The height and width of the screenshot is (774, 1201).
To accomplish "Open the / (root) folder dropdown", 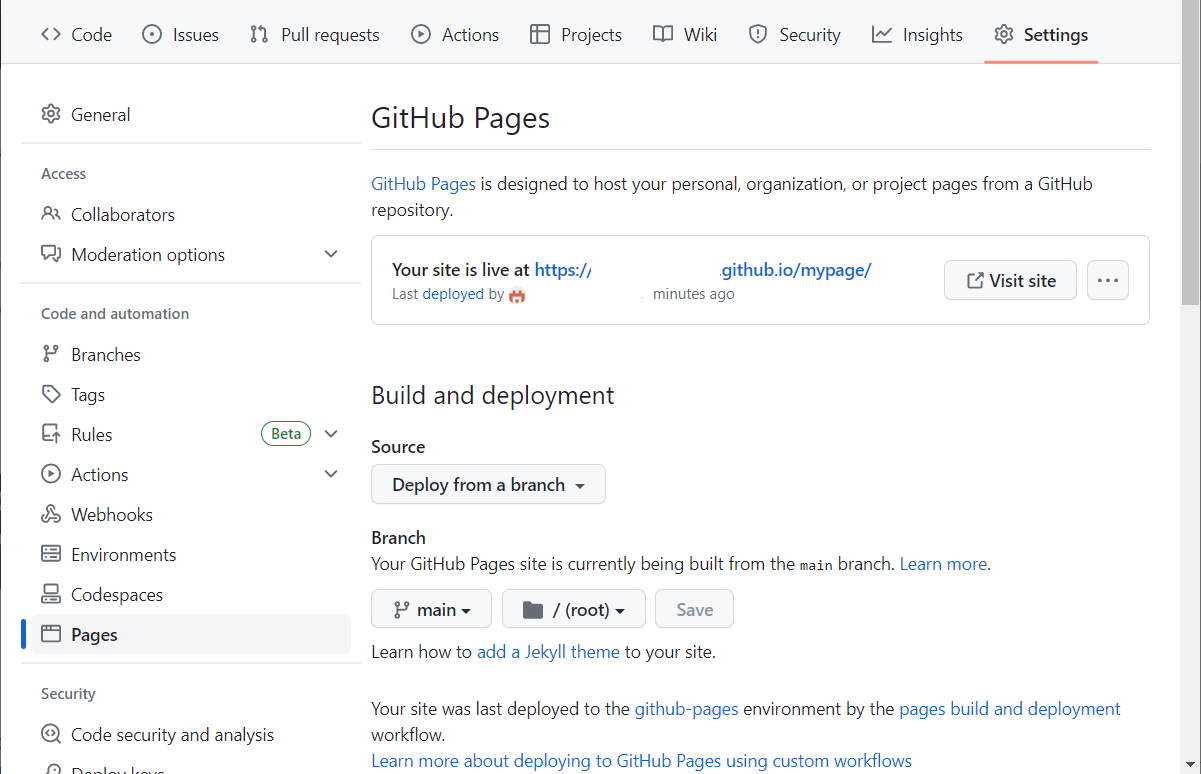I will 574,609.
